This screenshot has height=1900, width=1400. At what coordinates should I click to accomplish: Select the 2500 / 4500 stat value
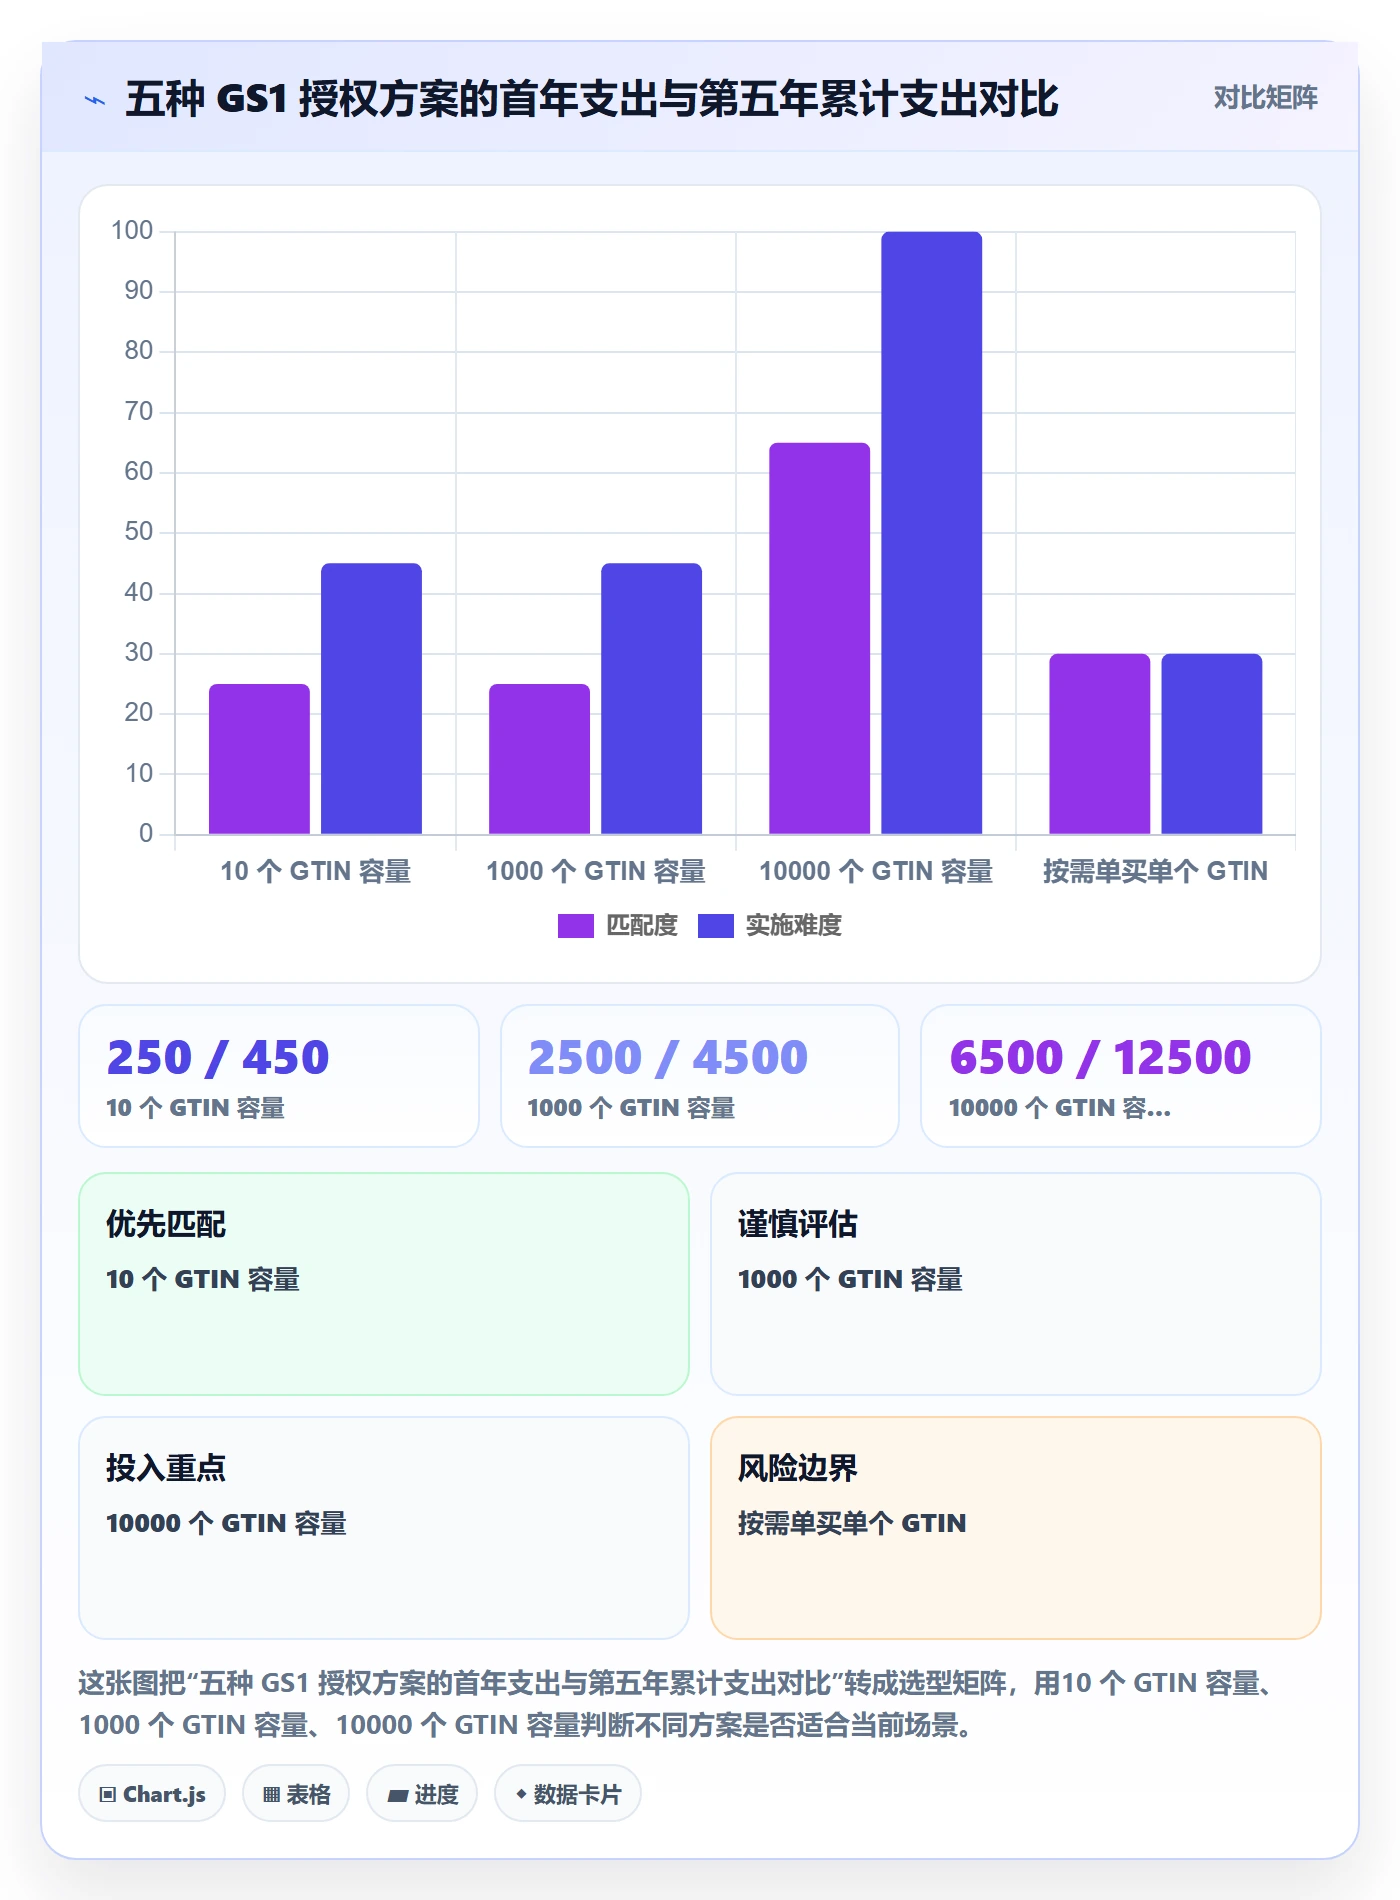coord(668,1058)
